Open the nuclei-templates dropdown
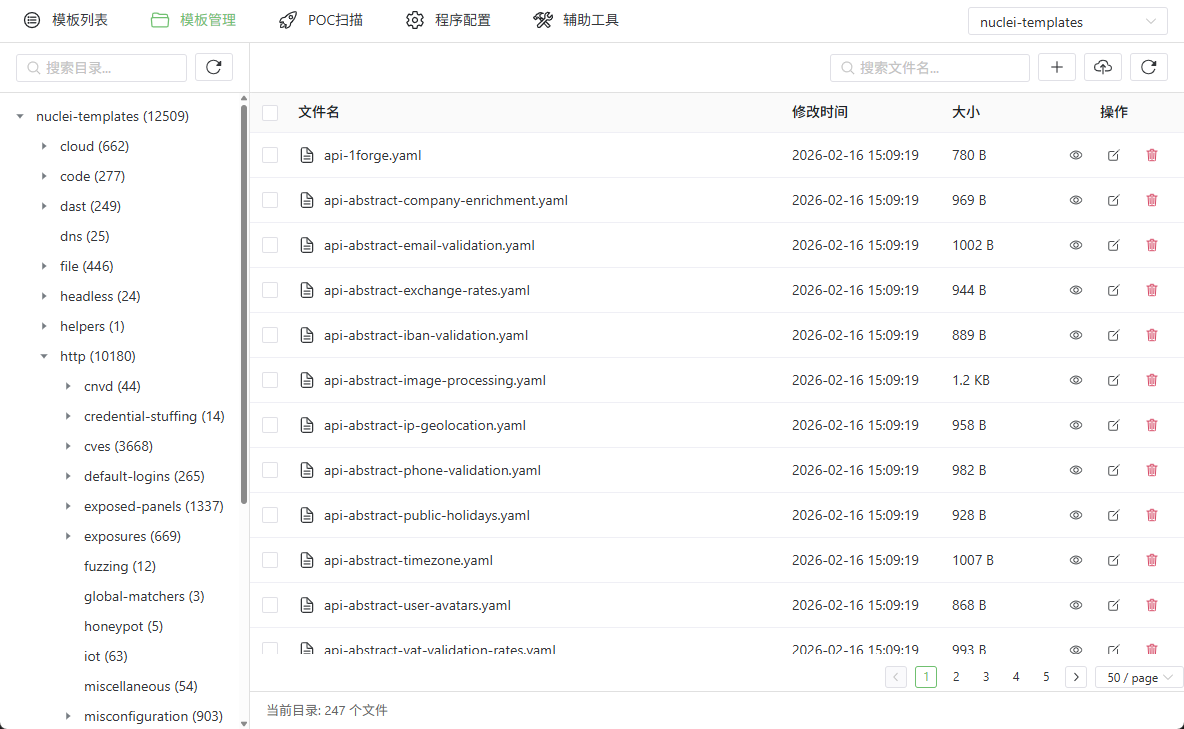The width and height of the screenshot is (1184, 729). tap(1067, 22)
